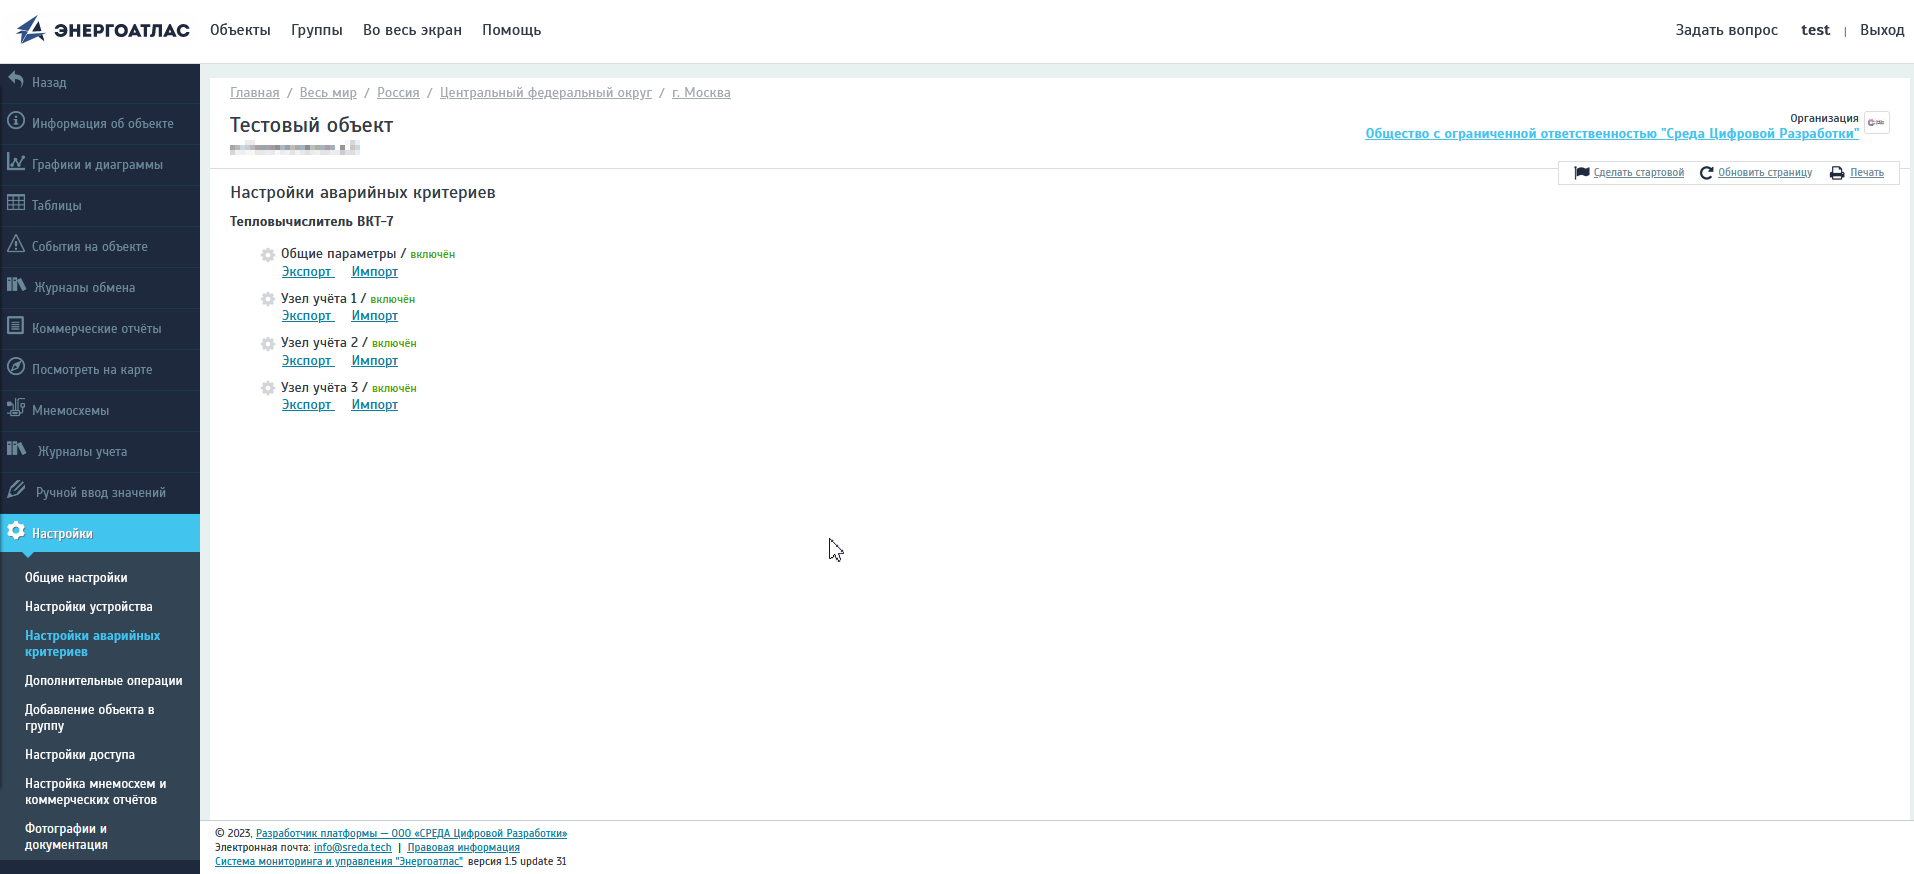Screen dimensions: 1914x874
Task: Click the back arrow icon labeled Назад
Action: pos(16,80)
